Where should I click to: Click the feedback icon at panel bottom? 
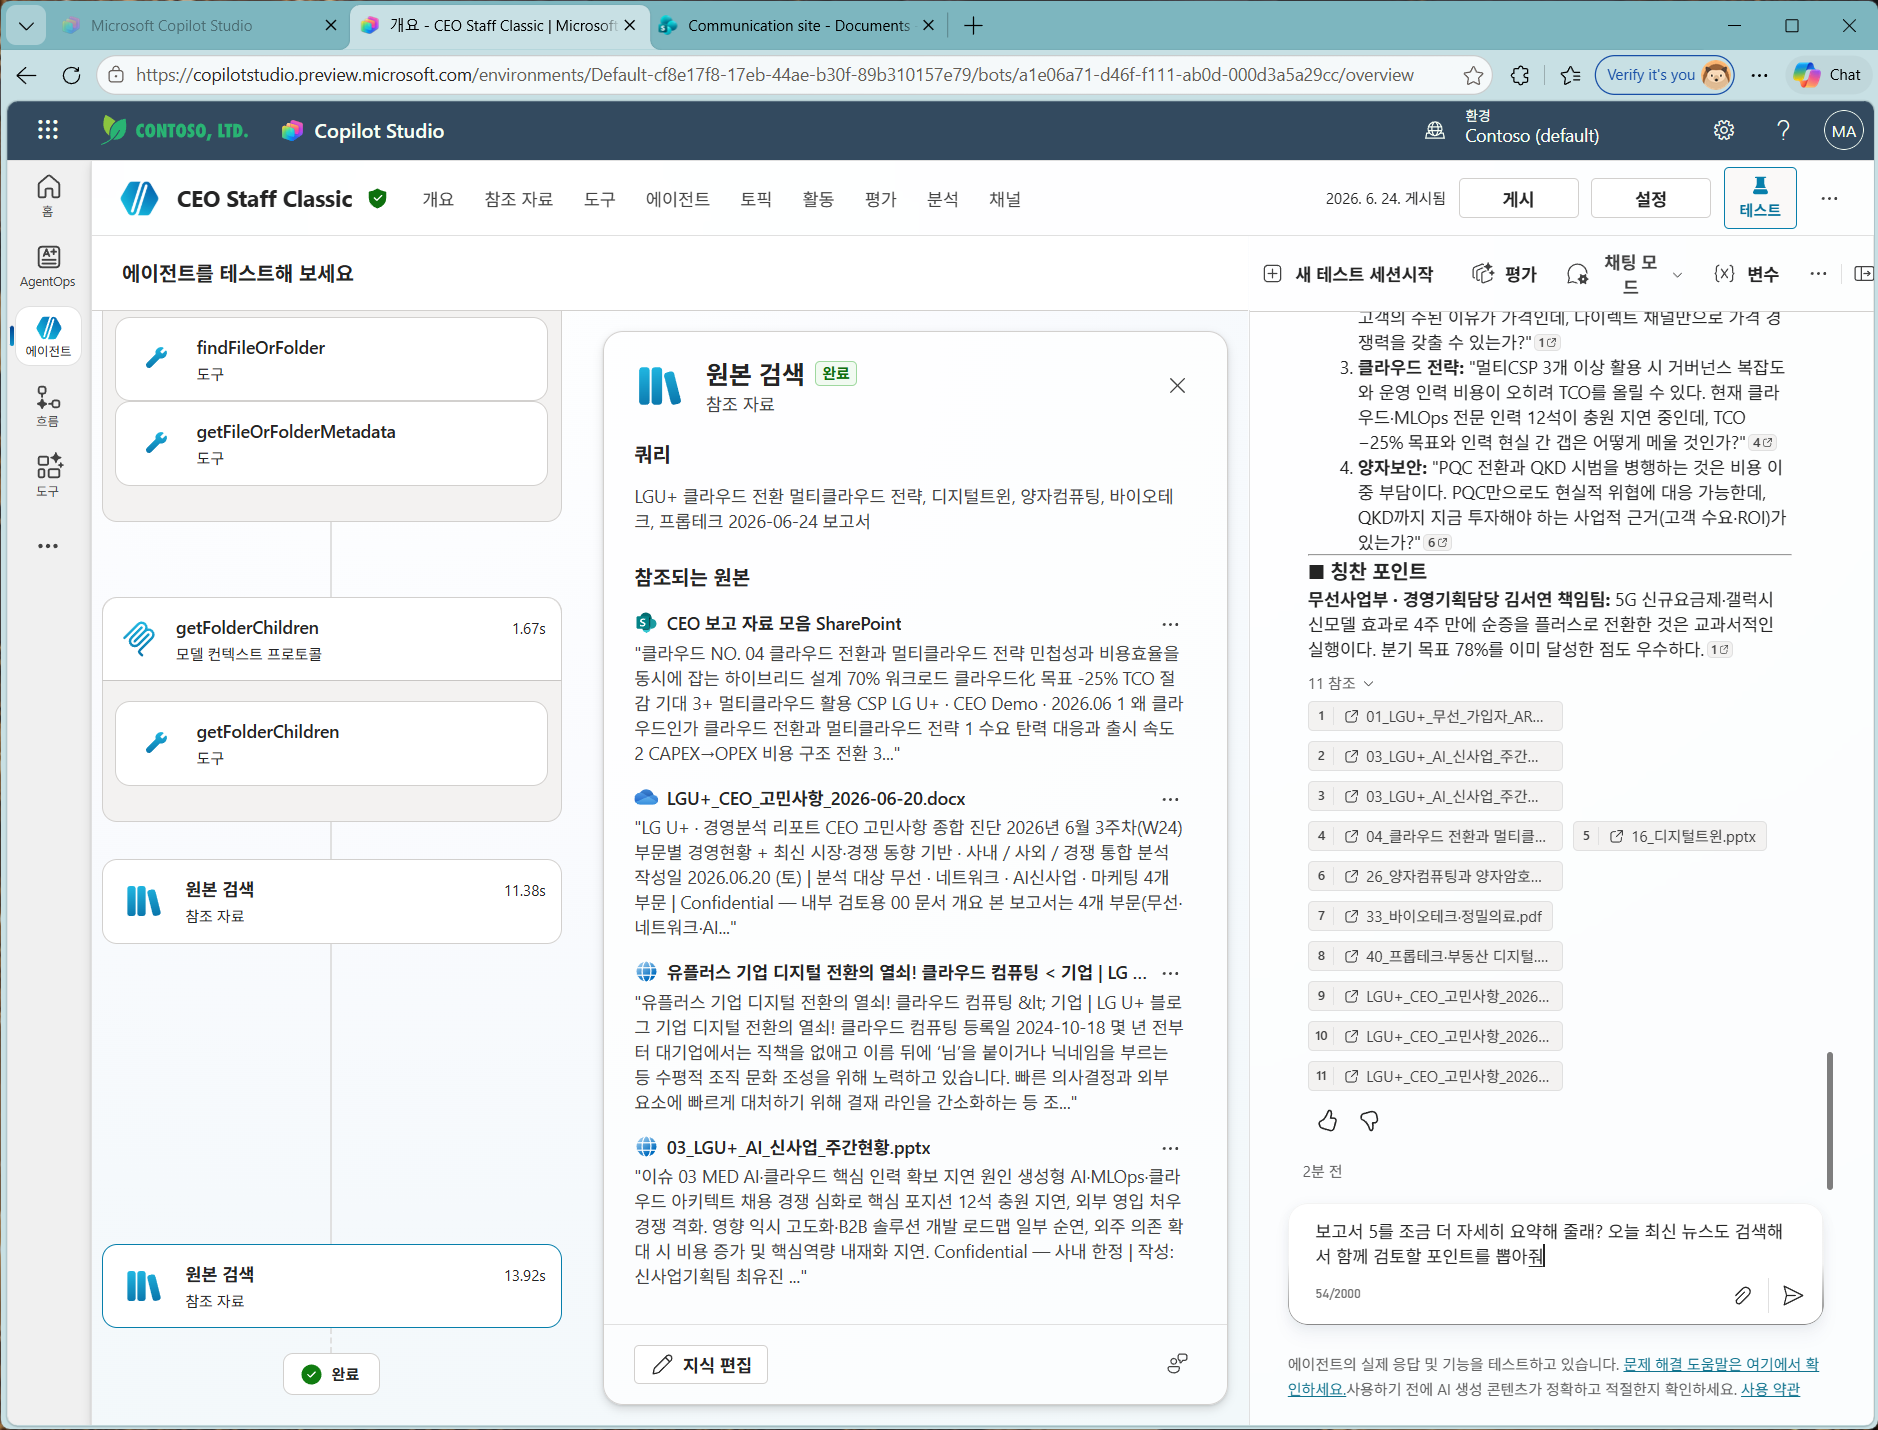pyautogui.click(x=1177, y=1363)
